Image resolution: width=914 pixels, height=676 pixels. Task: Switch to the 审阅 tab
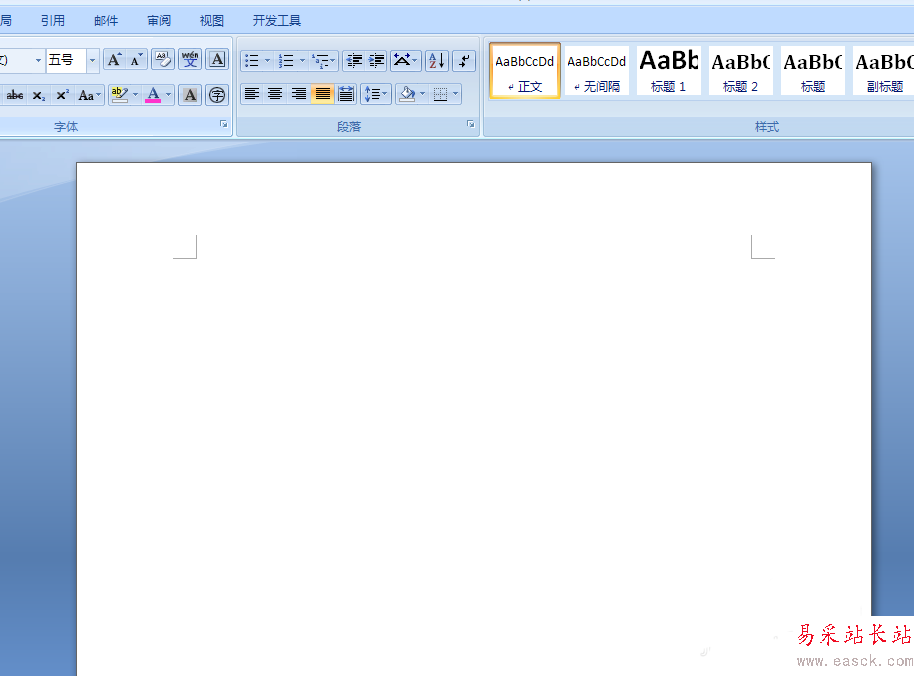159,21
